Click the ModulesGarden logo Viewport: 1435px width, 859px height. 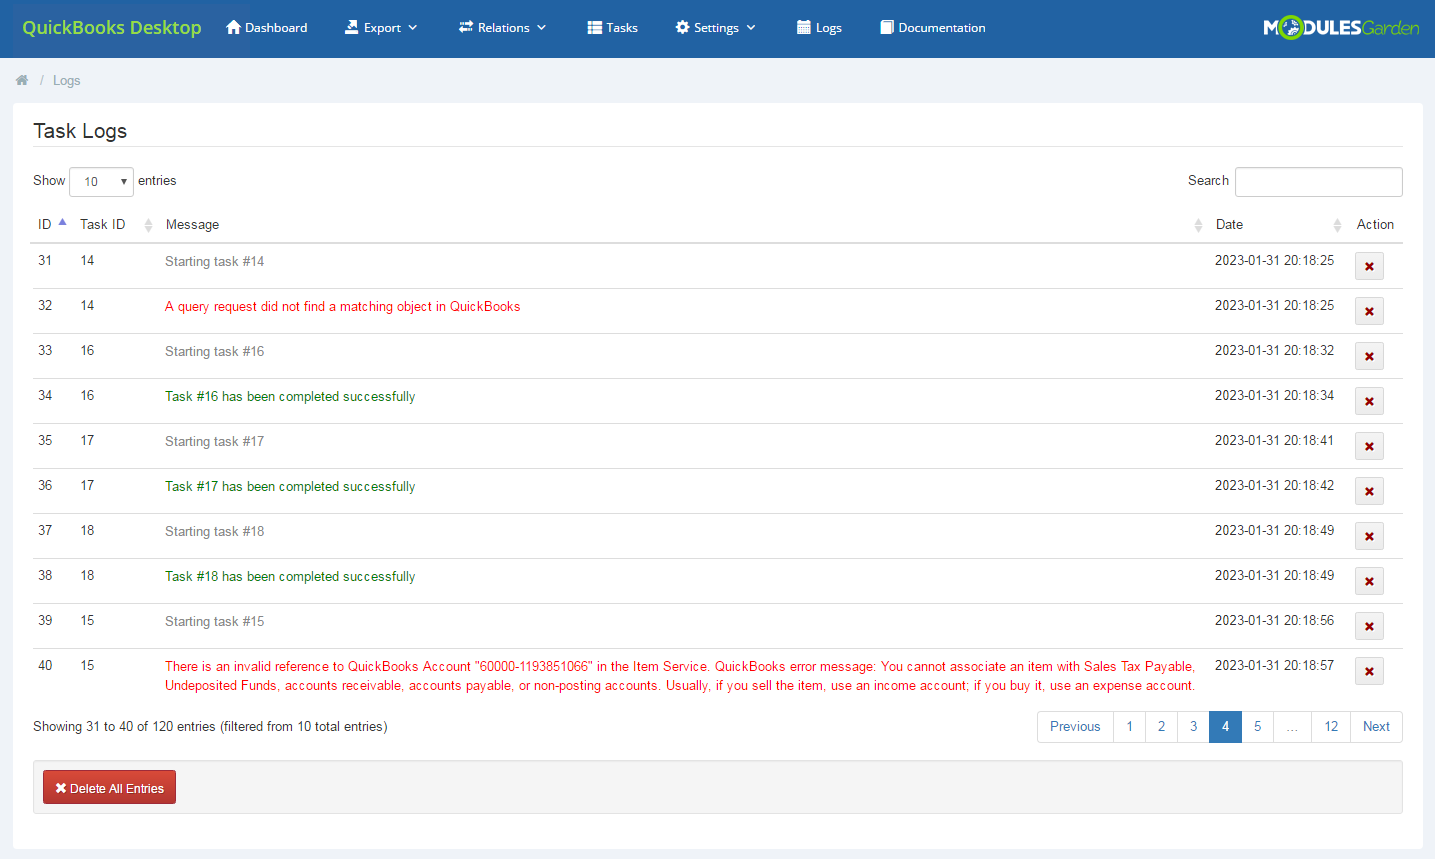[x=1340, y=28]
